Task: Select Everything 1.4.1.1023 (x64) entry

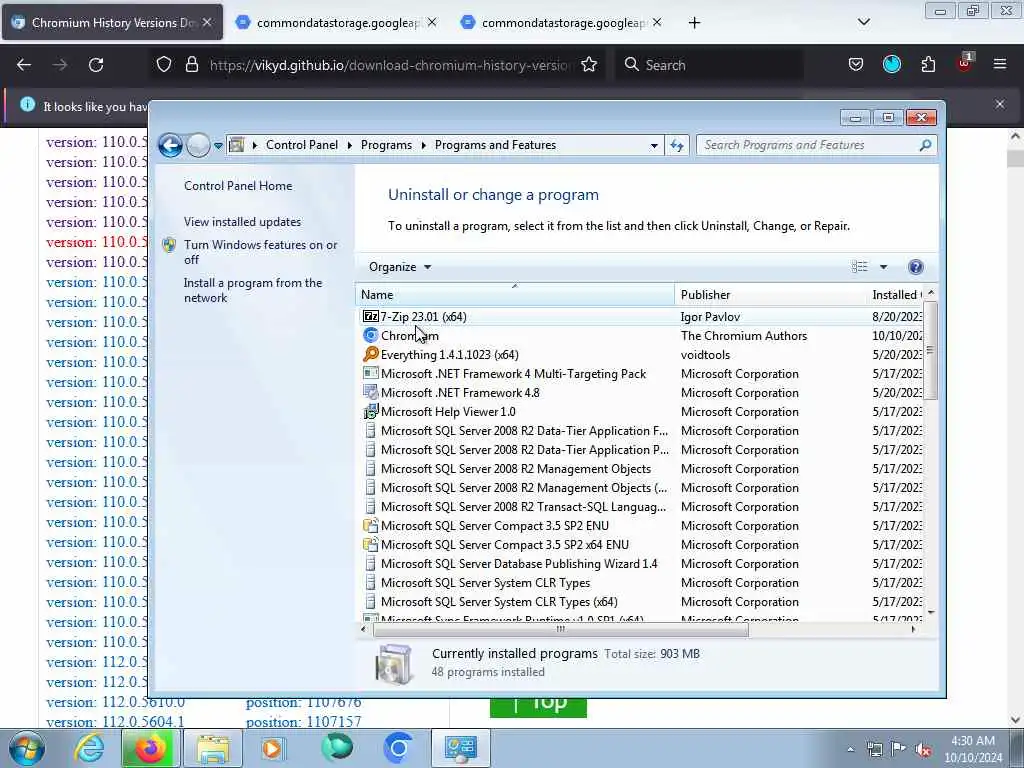Action: [440, 355]
